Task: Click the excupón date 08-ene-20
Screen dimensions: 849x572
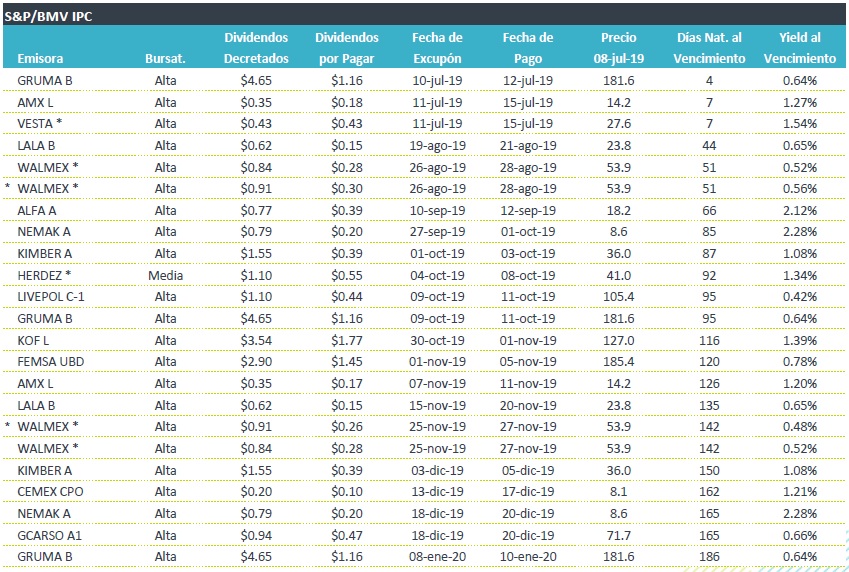Action: point(437,557)
